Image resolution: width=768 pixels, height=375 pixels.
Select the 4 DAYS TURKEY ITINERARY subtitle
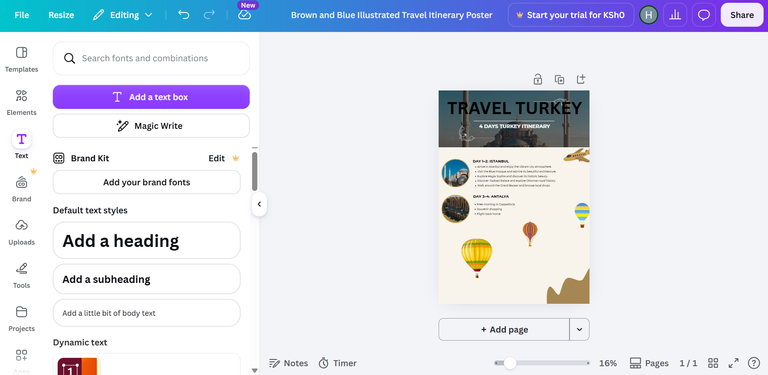(514, 126)
